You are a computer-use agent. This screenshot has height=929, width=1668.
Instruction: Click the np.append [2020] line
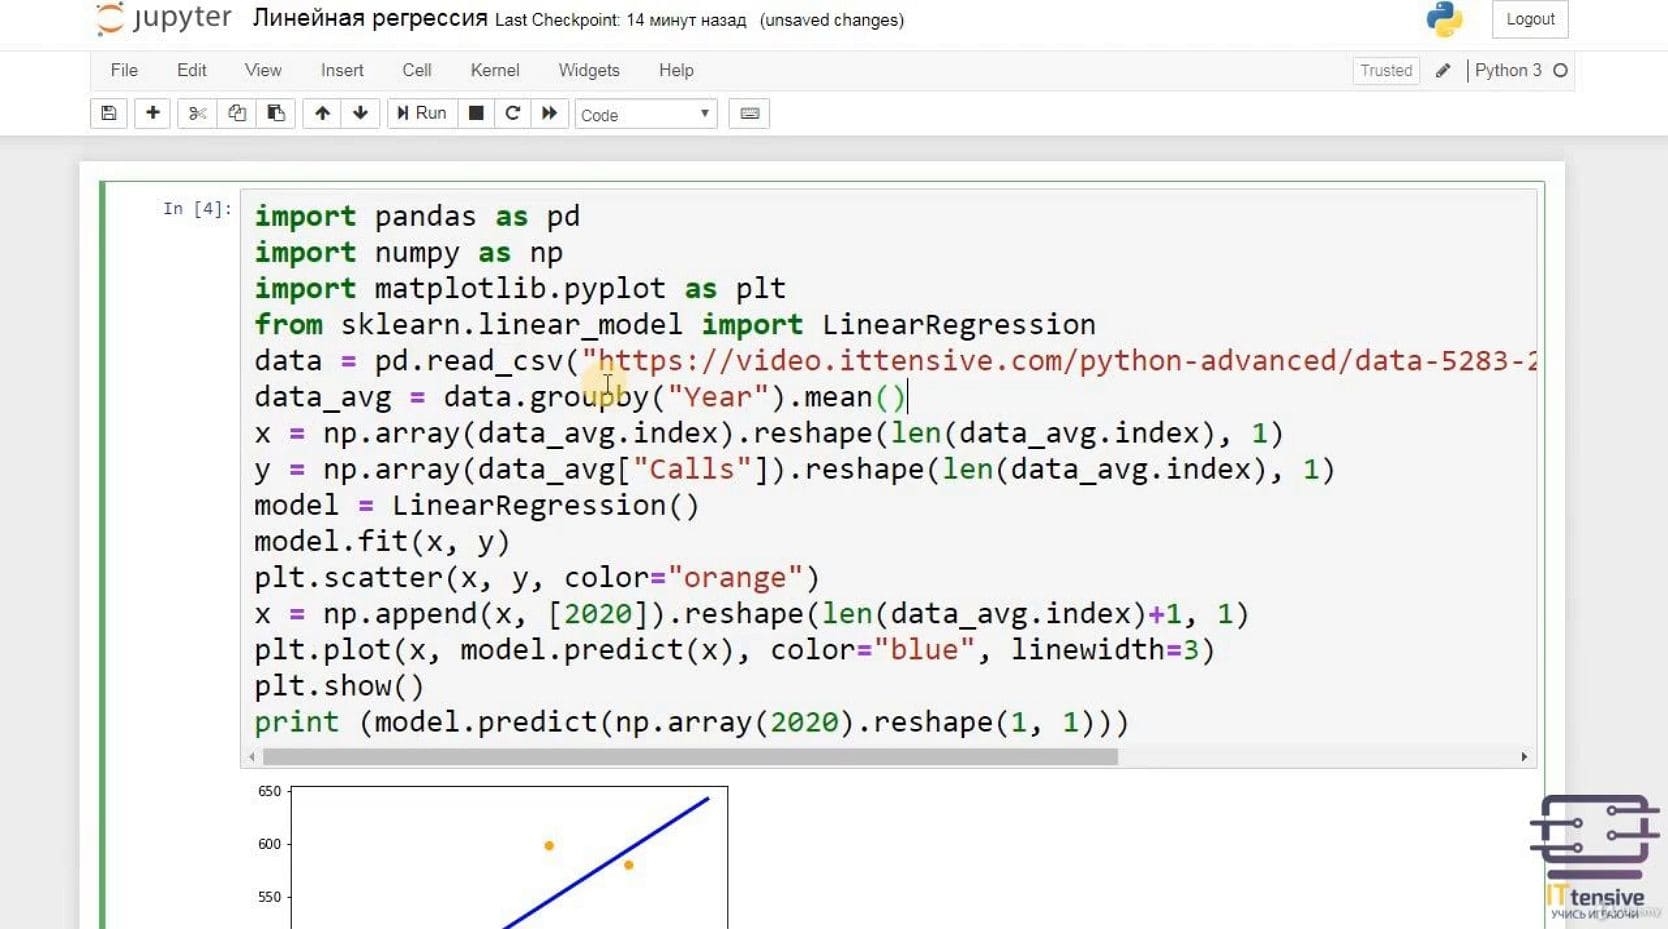(x=752, y=613)
